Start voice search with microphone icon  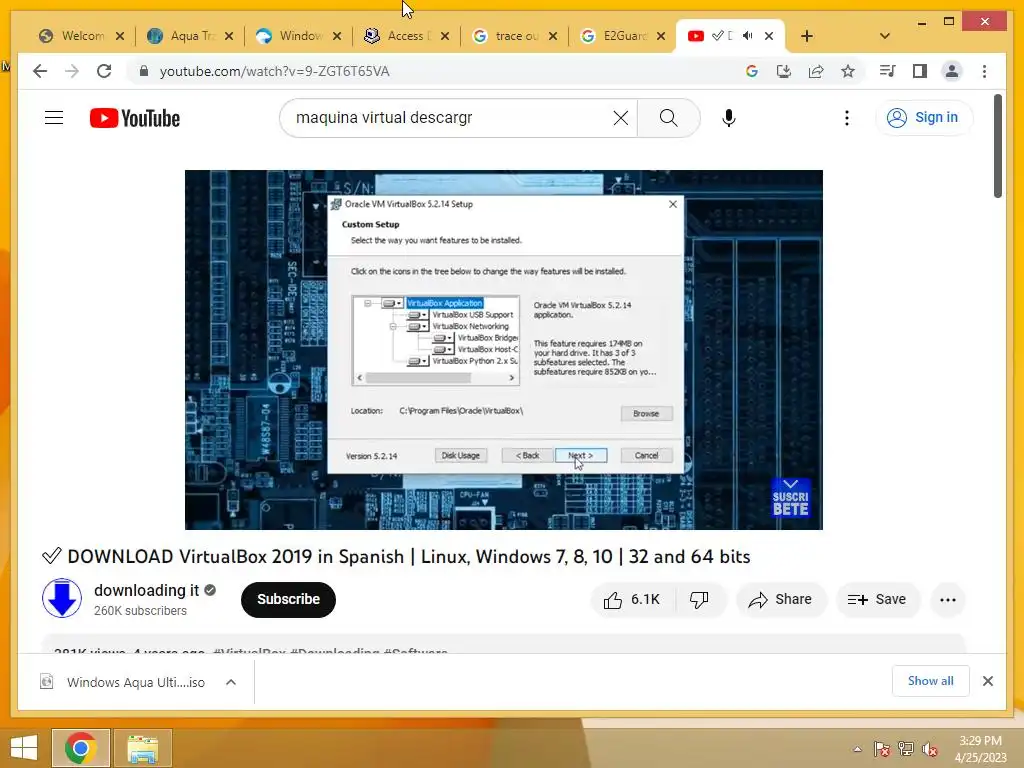click(x=729, y=118)
